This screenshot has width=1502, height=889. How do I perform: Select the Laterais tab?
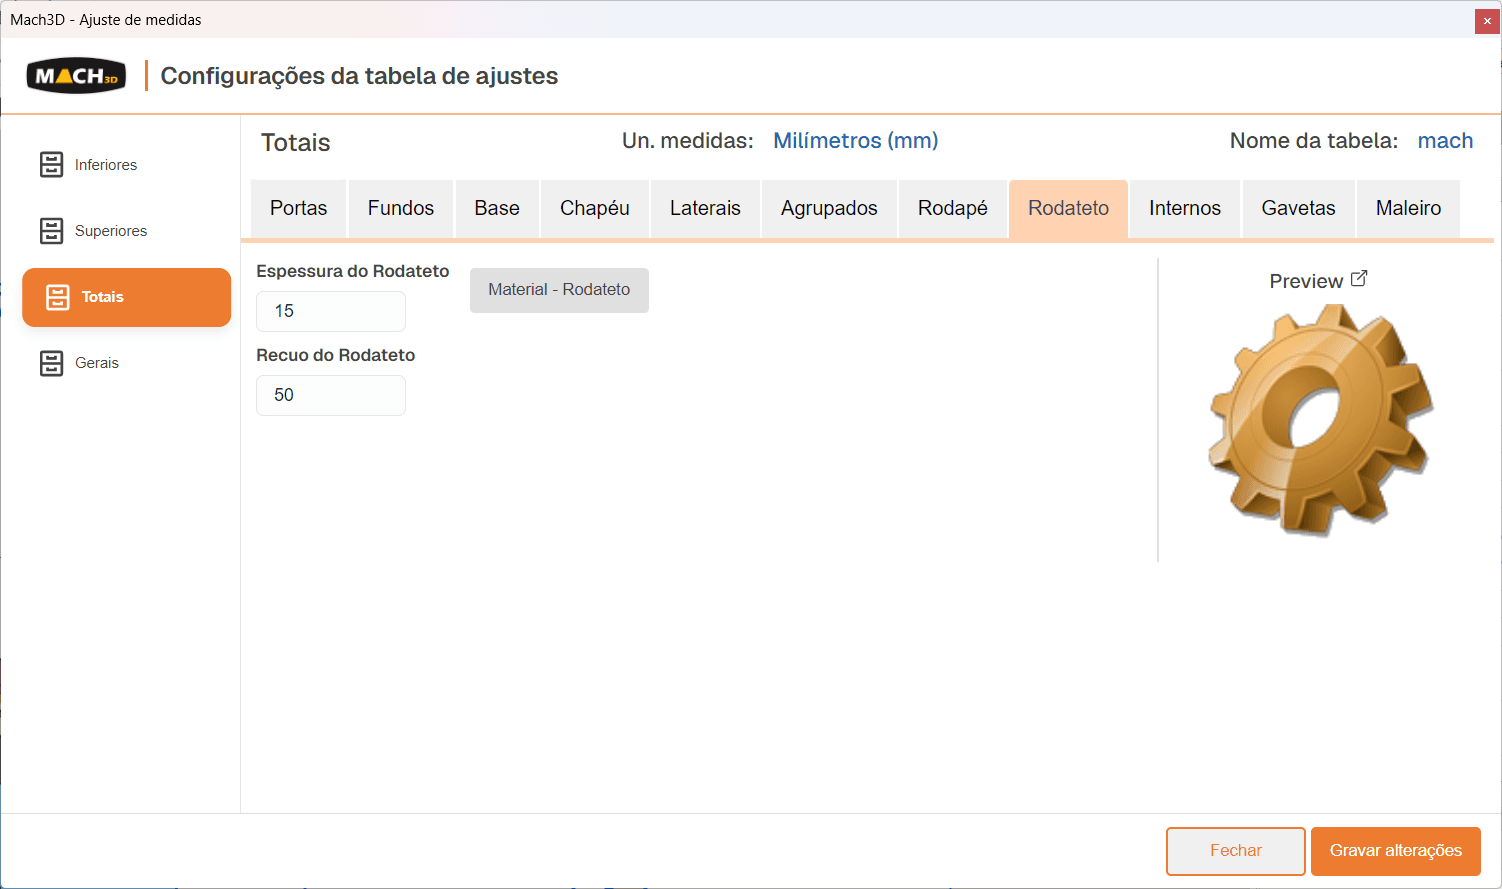[x=705, y=208]
